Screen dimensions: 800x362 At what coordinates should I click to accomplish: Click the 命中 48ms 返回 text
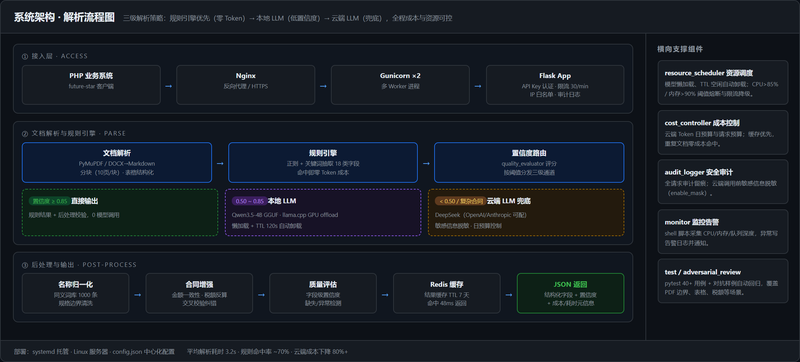click(x=446, y=303)
